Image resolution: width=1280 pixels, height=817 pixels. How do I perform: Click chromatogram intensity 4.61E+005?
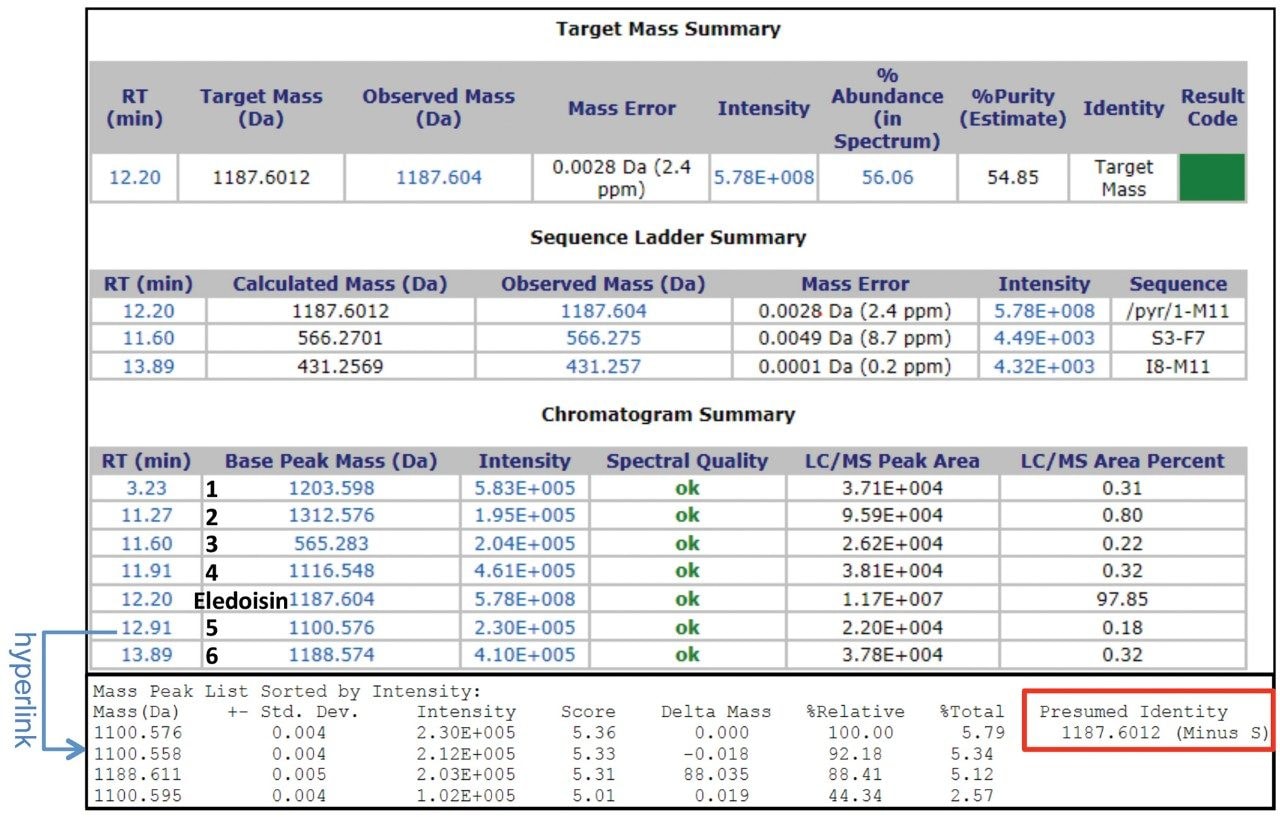pyautogui.click(x=524, y=571)
